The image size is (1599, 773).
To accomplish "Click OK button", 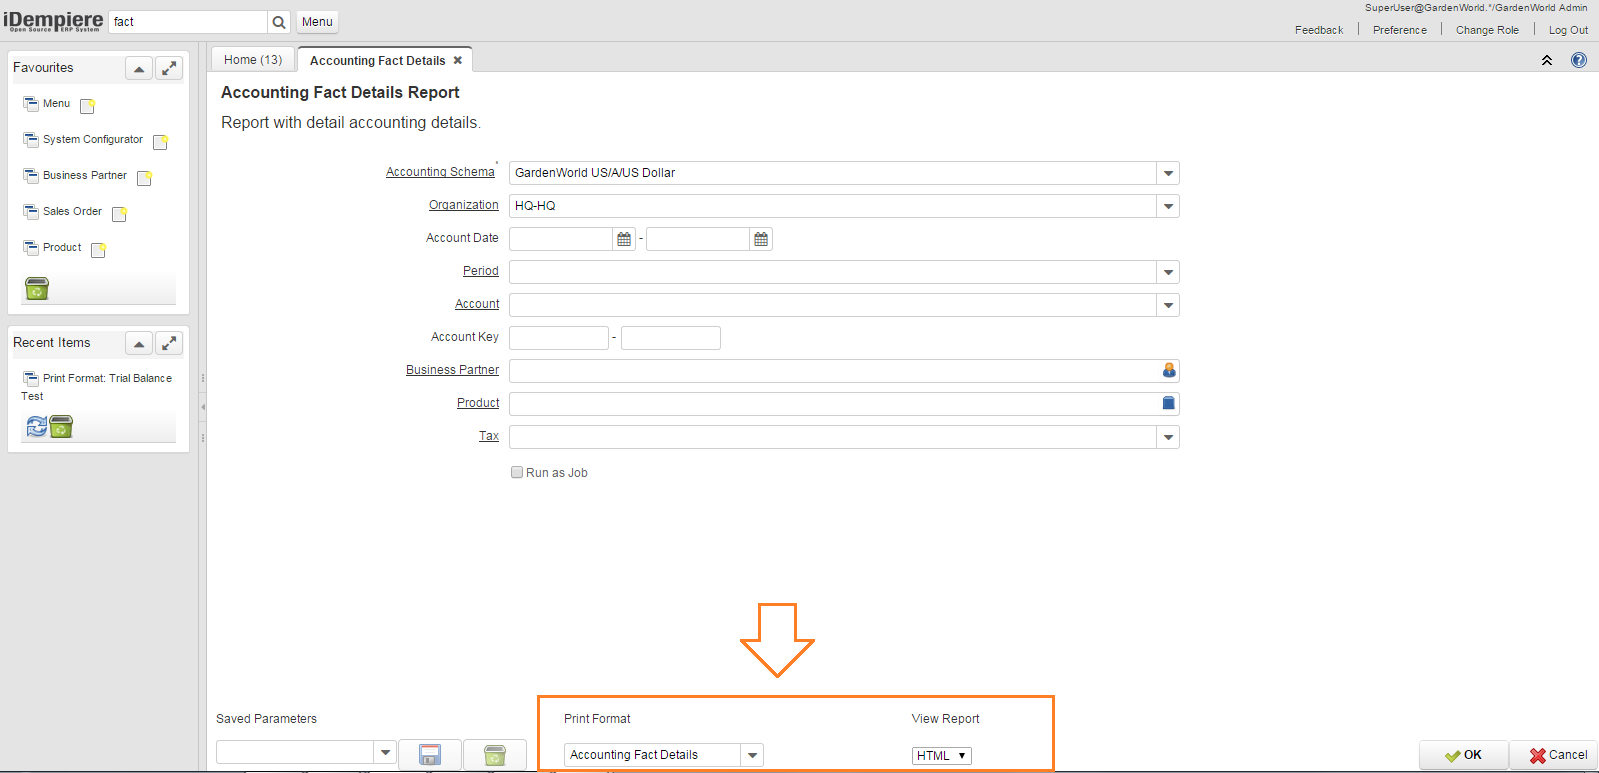I will coord(1463,755).
